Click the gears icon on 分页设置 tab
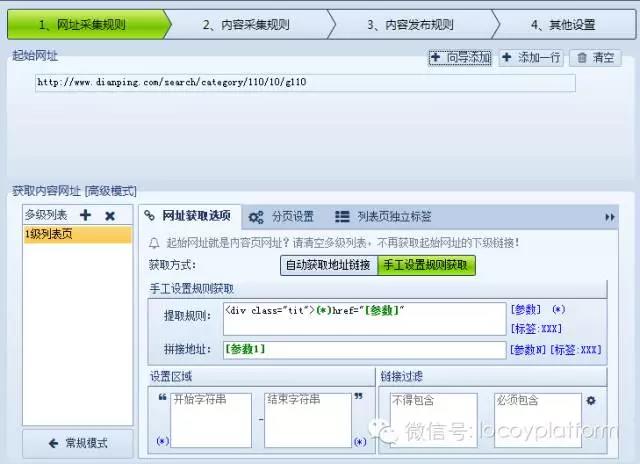This screenshot has width=640, height=464. (x=256, y=217)
